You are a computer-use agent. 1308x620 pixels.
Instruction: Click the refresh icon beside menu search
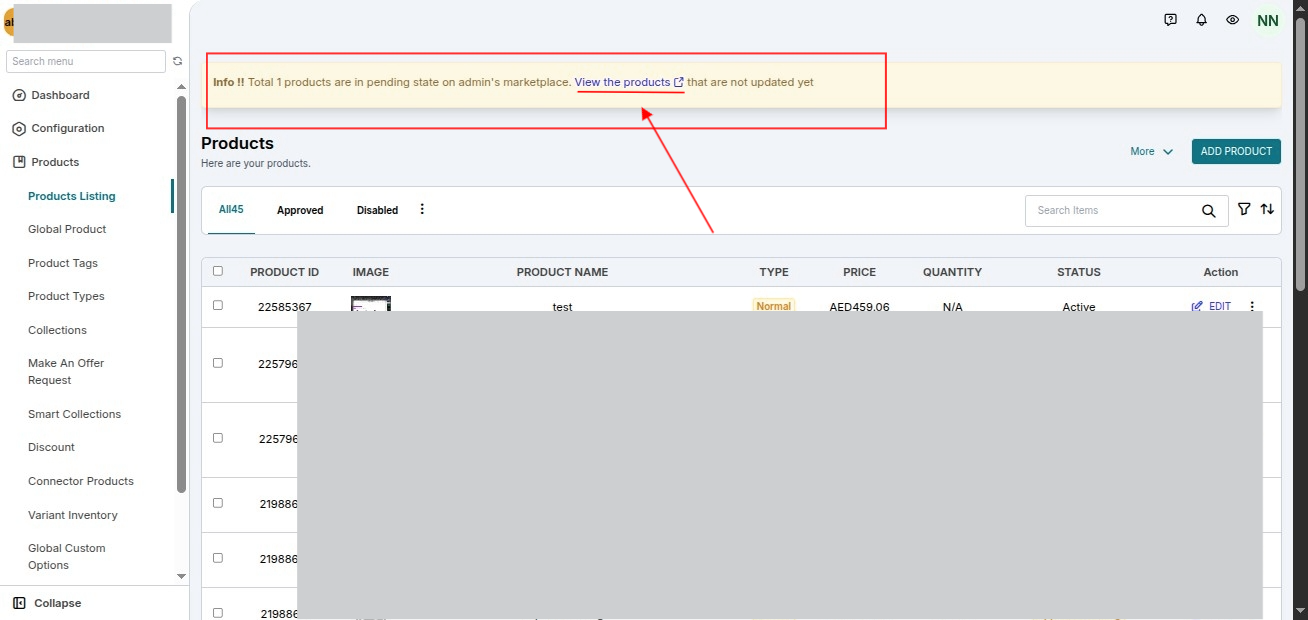(178, 61)
